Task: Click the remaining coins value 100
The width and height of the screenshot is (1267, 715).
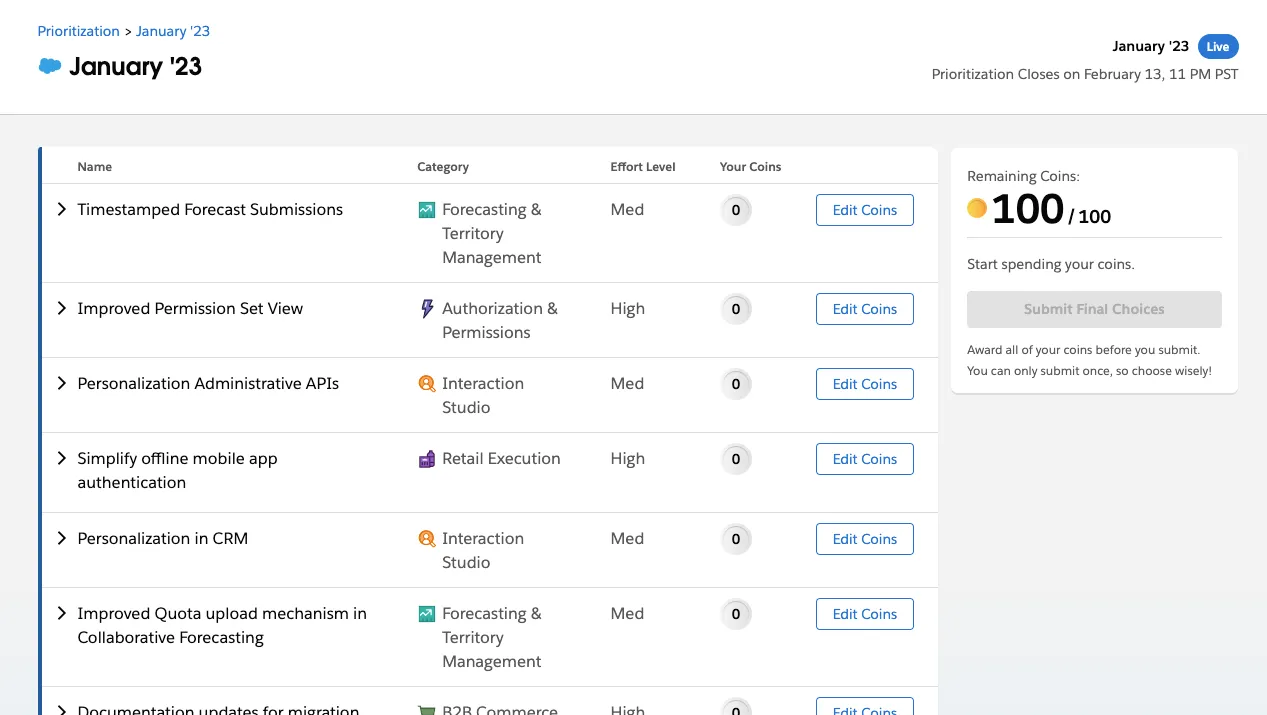Action: point(1028,209)
